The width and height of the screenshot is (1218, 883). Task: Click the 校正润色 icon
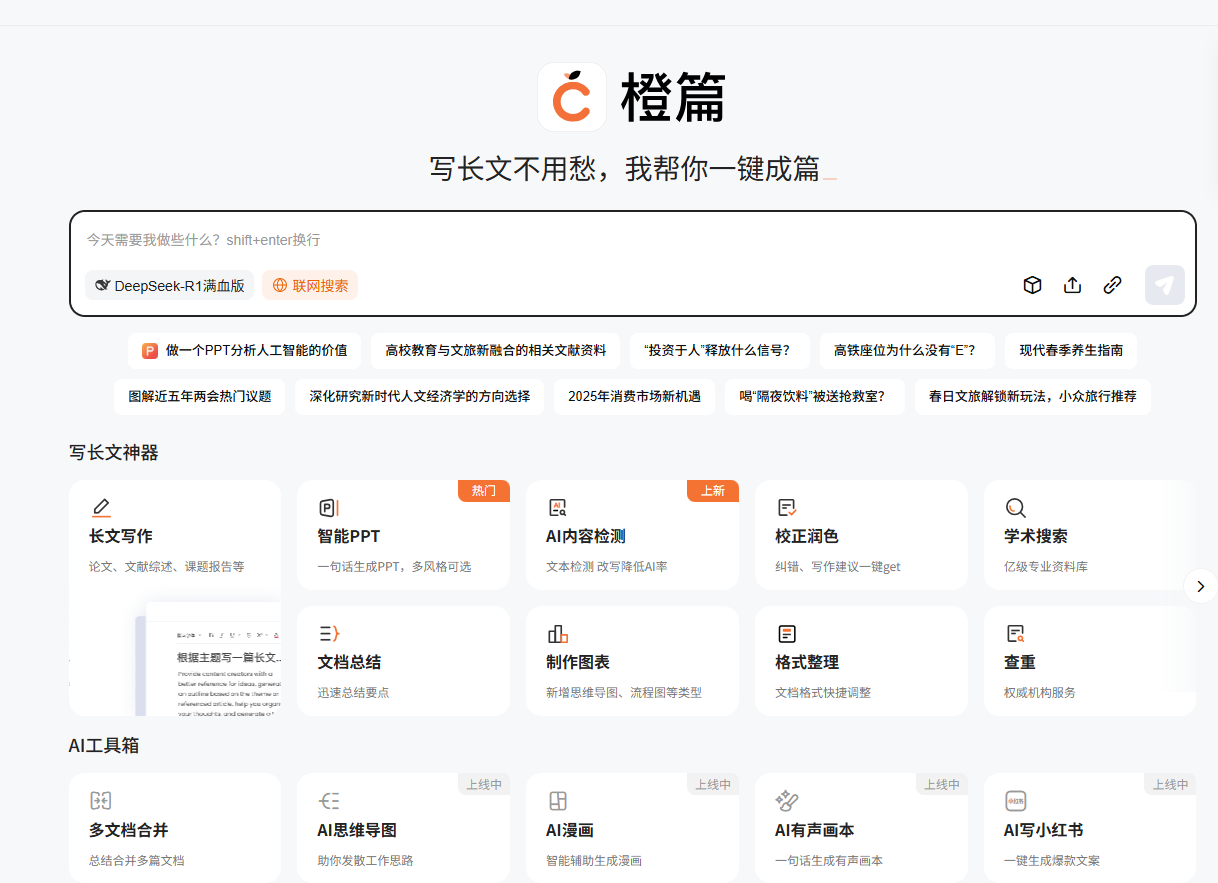(x=787, y=508)
